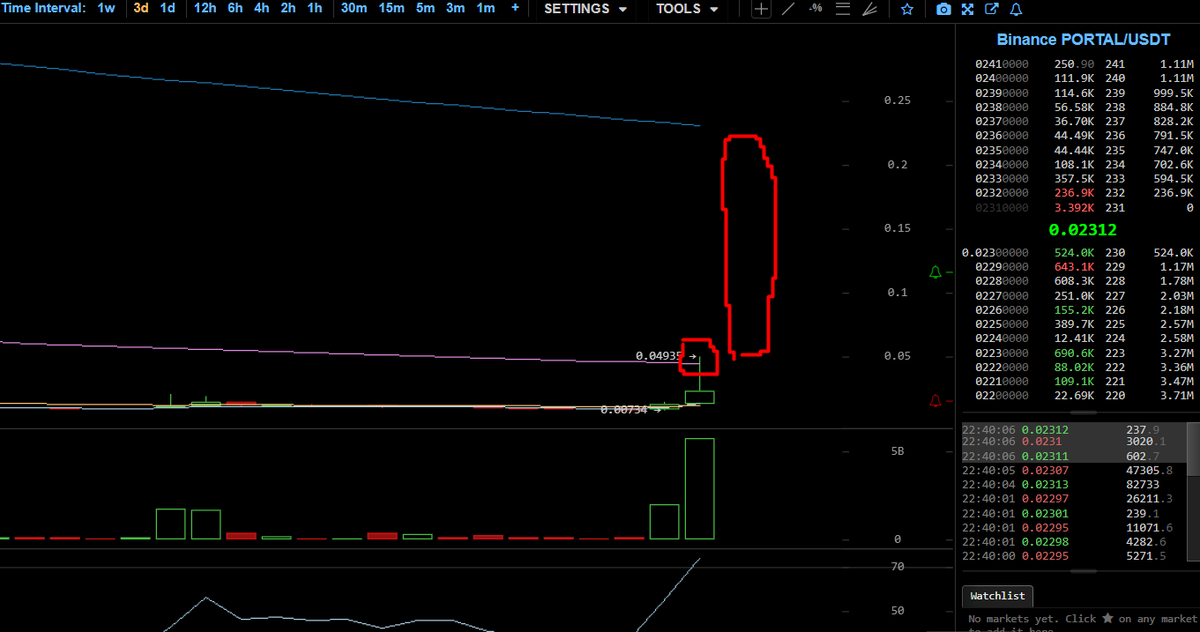This screenshot has width=1200, height=632.
Task: Click the green alert bell on price axis
Action: (x=936, y=272)
